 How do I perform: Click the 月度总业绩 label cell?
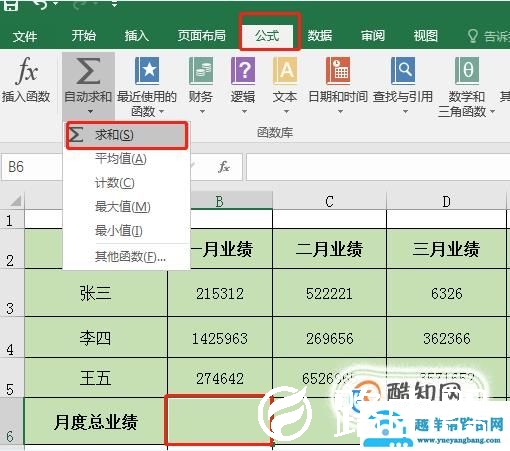click(x=96, y=421)
